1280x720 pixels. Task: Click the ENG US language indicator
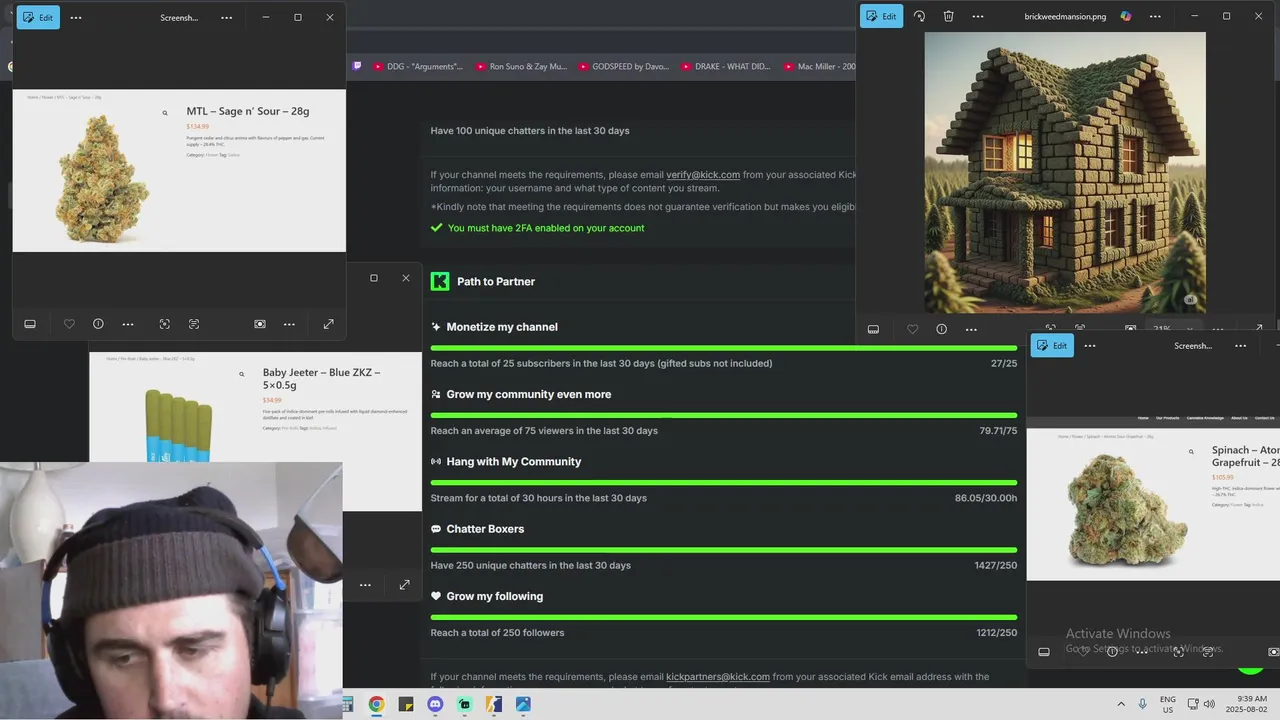coord(1168,704)
